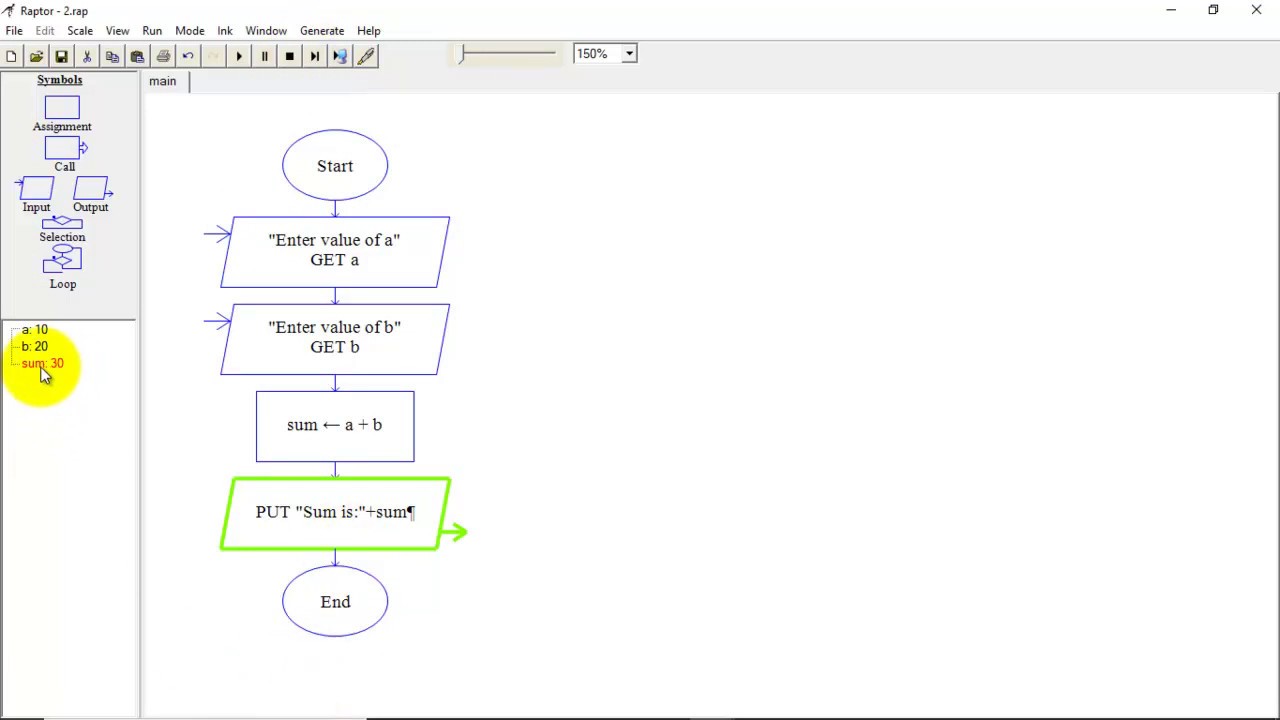Click the test server icon in toolbar
Screen dimensions: 1280x720
pos(340,56)
